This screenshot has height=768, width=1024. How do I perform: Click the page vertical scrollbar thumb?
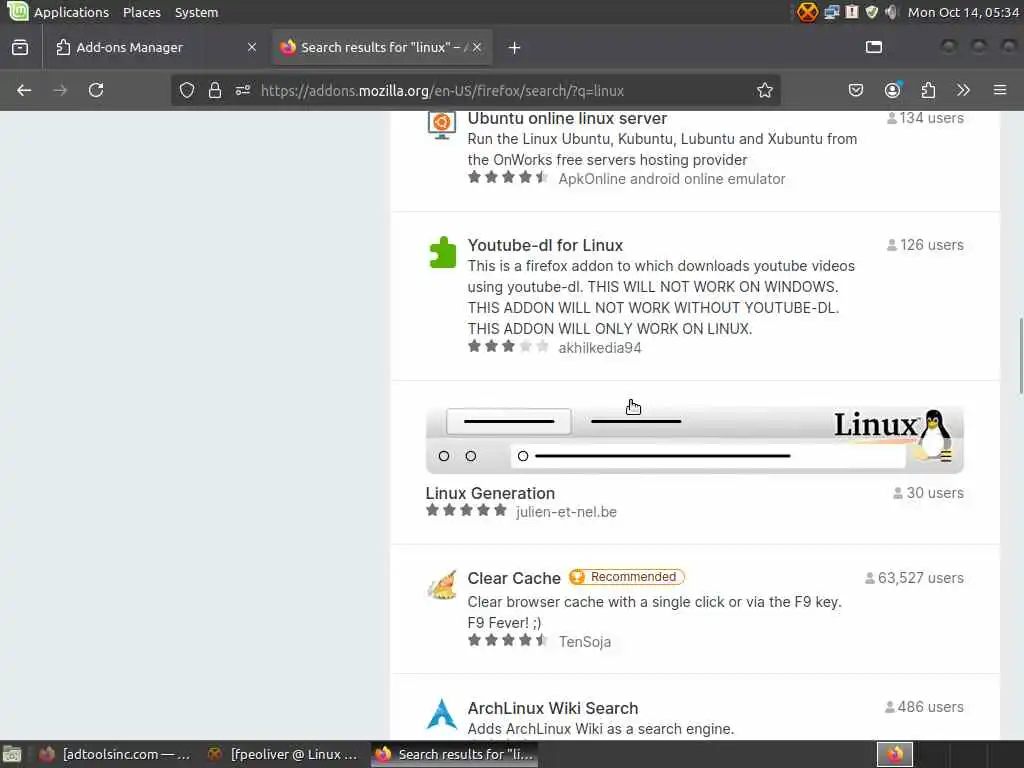tap(1021, 356)
